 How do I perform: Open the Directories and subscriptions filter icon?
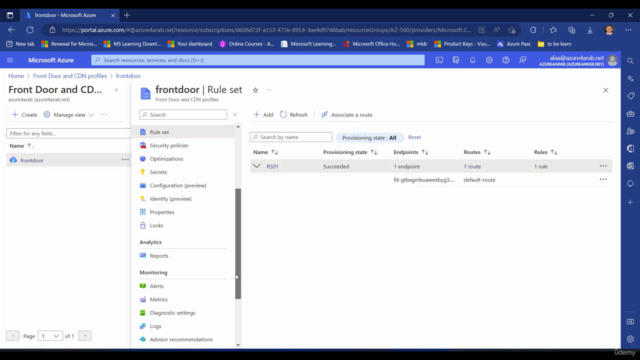click(456, 60)
